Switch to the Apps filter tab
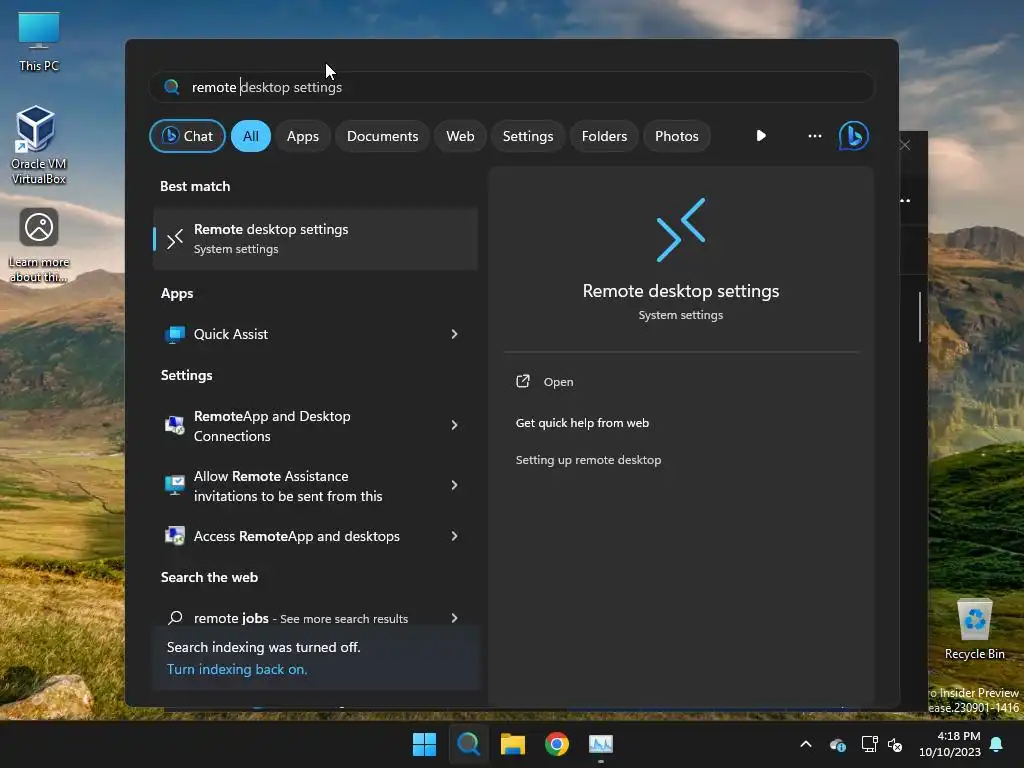 (x=302, y=136)
